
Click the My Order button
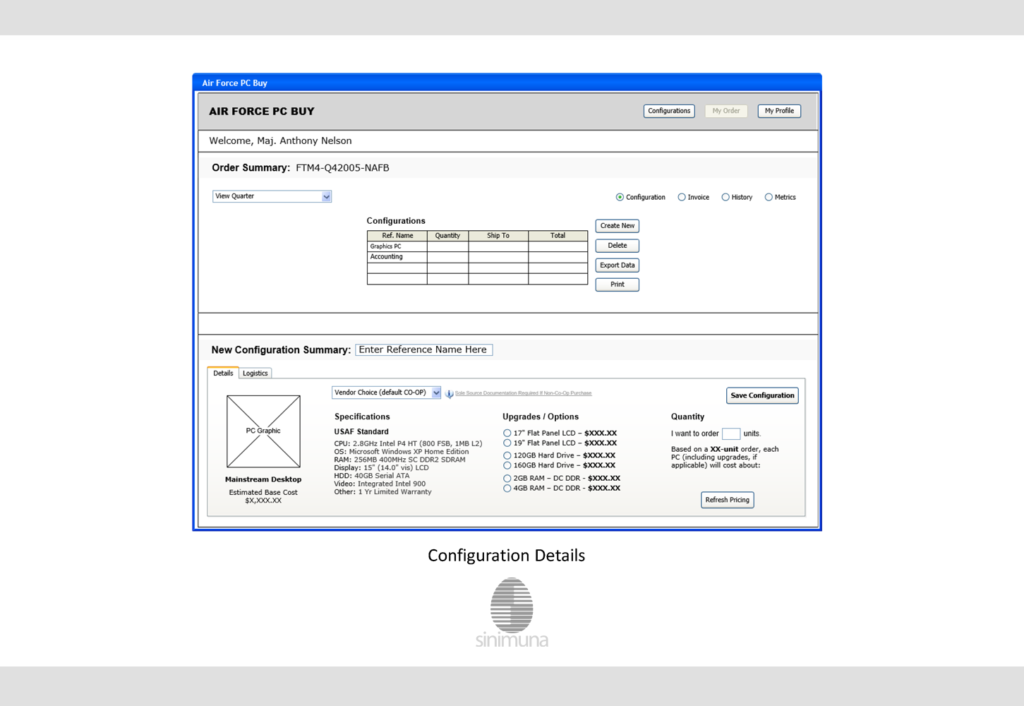(726, 111)
